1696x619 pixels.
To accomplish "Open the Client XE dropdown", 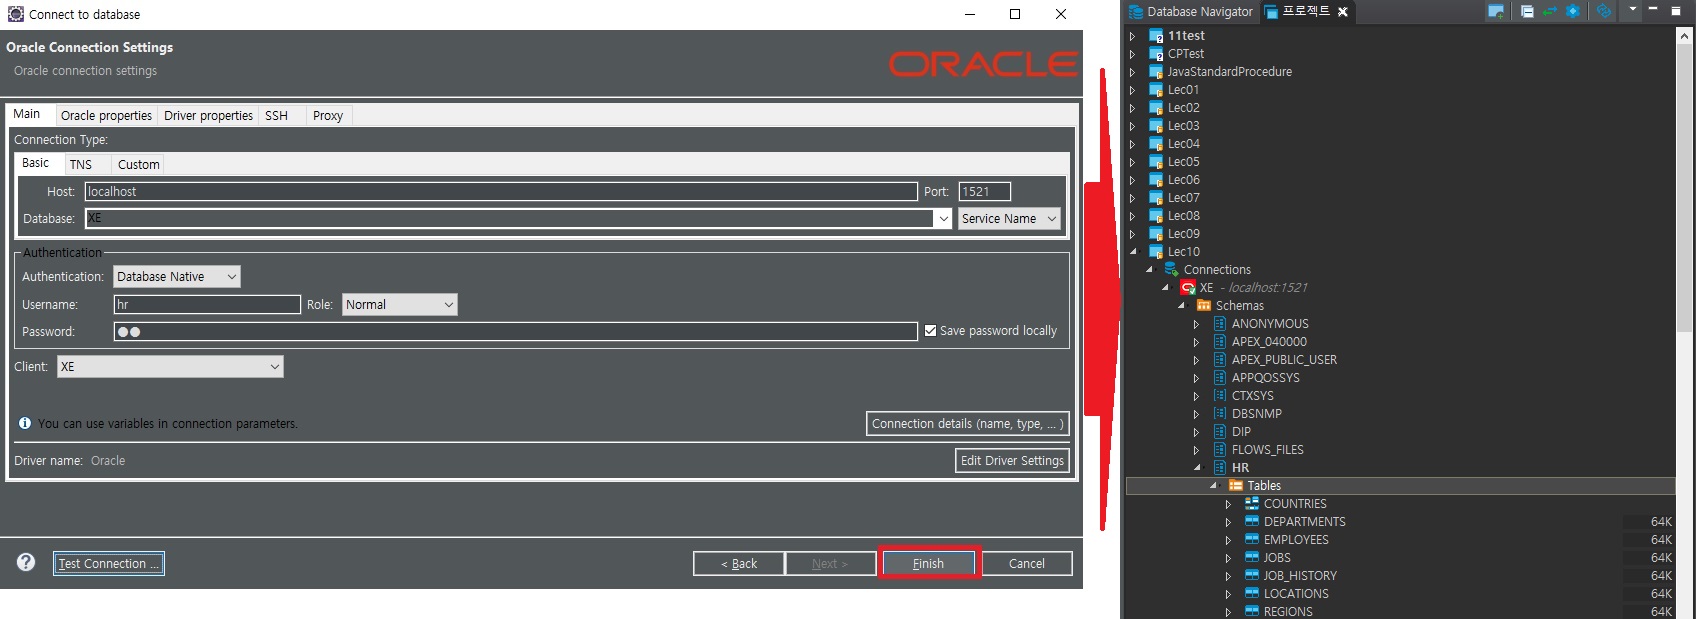I will pyautogui.click(x=170, y=367).
